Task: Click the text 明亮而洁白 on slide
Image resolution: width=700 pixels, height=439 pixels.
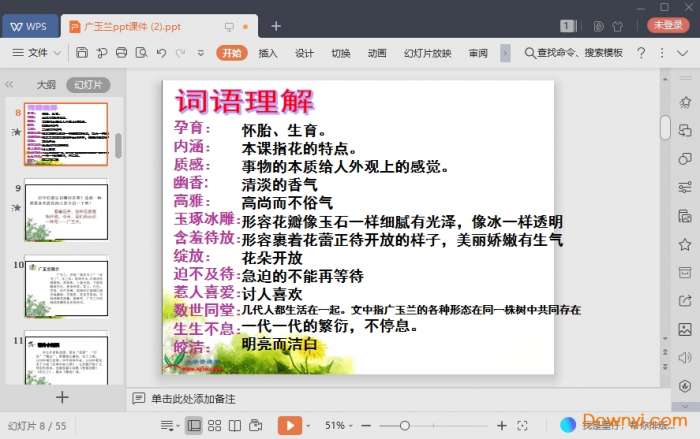Action: [x=279, y=344]
